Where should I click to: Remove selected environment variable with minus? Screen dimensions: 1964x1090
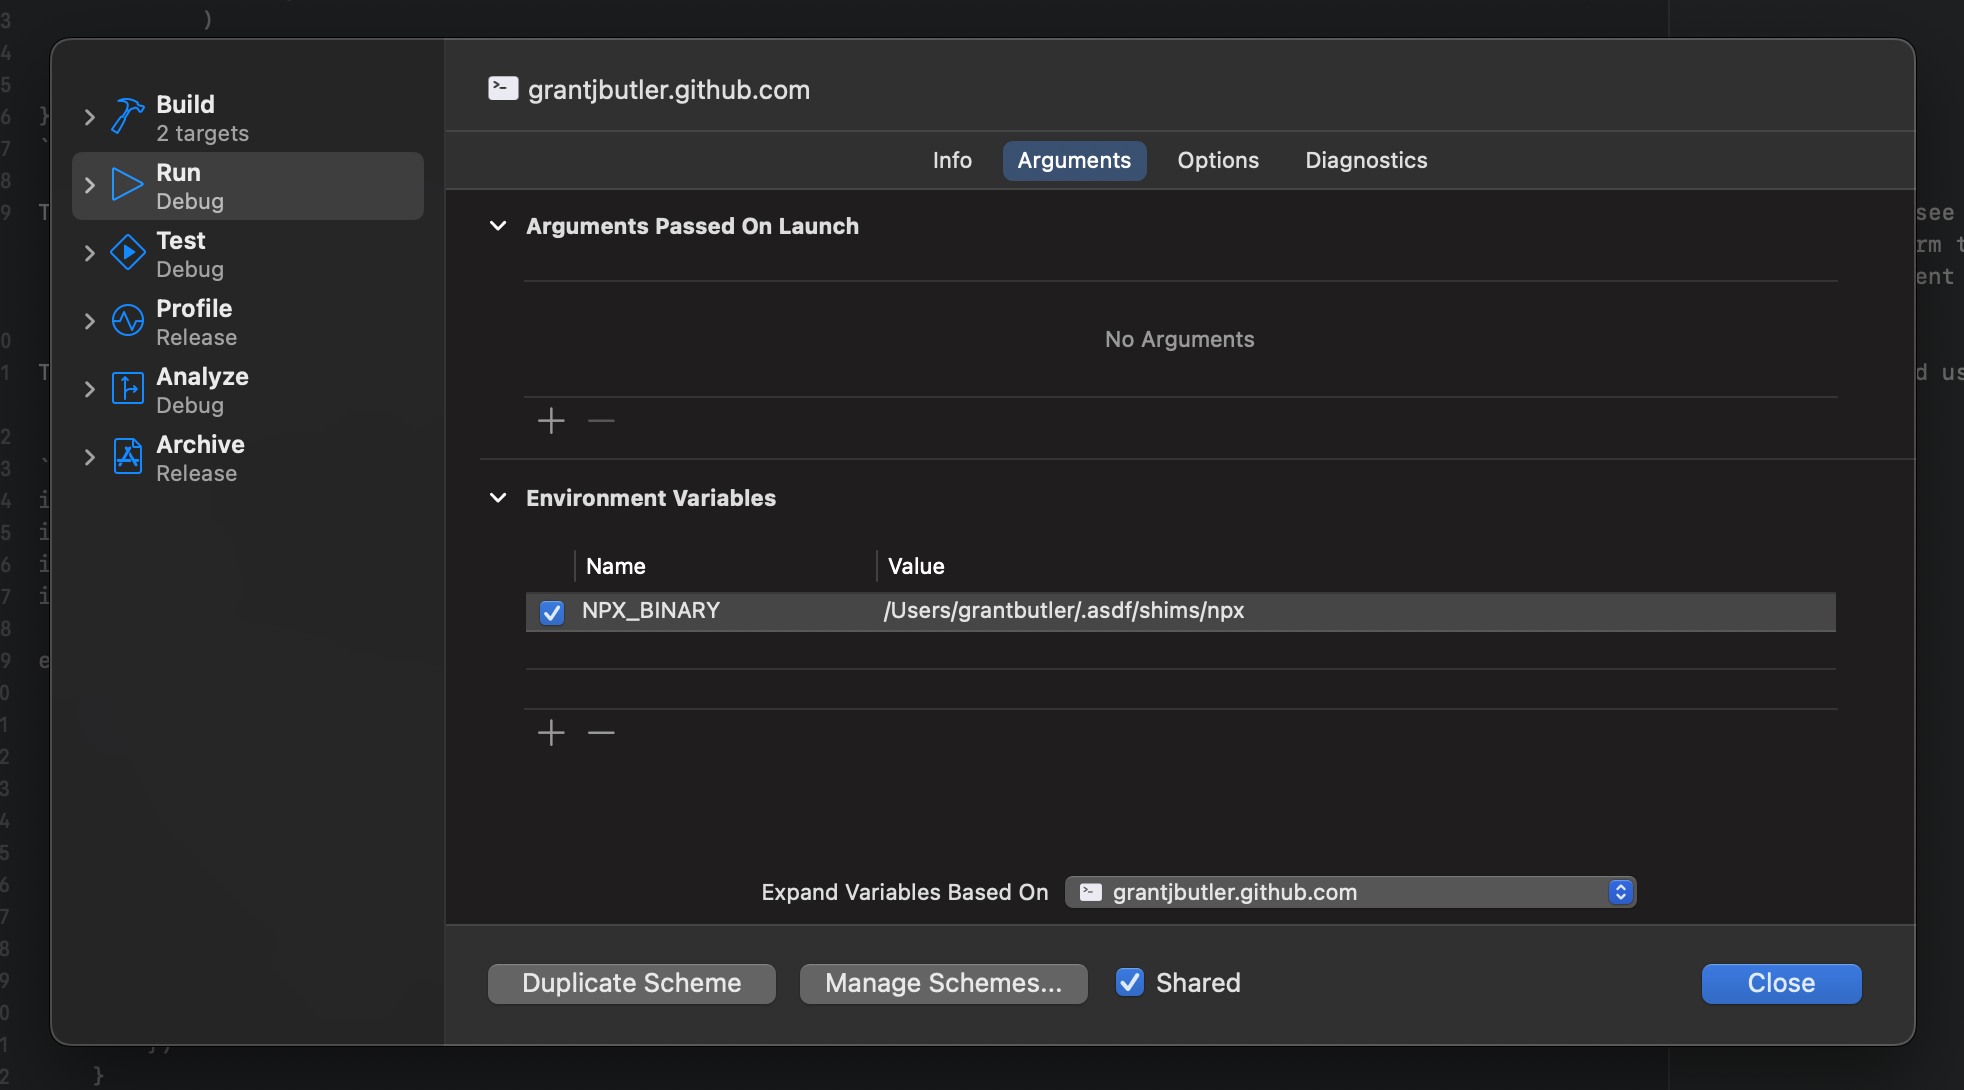pos(601,733)
